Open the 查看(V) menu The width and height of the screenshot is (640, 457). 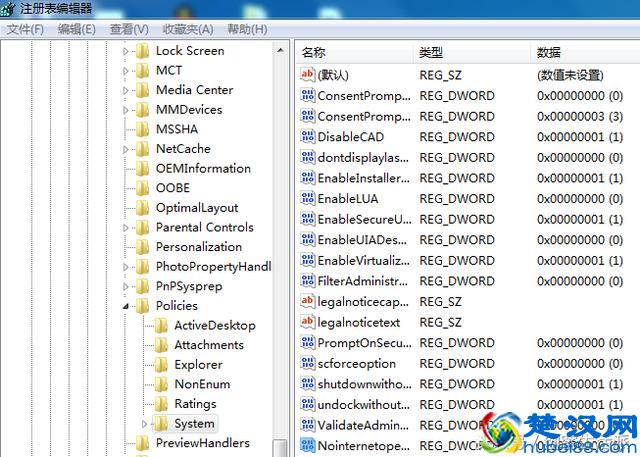pyautogui.click(x=129, y=29)
